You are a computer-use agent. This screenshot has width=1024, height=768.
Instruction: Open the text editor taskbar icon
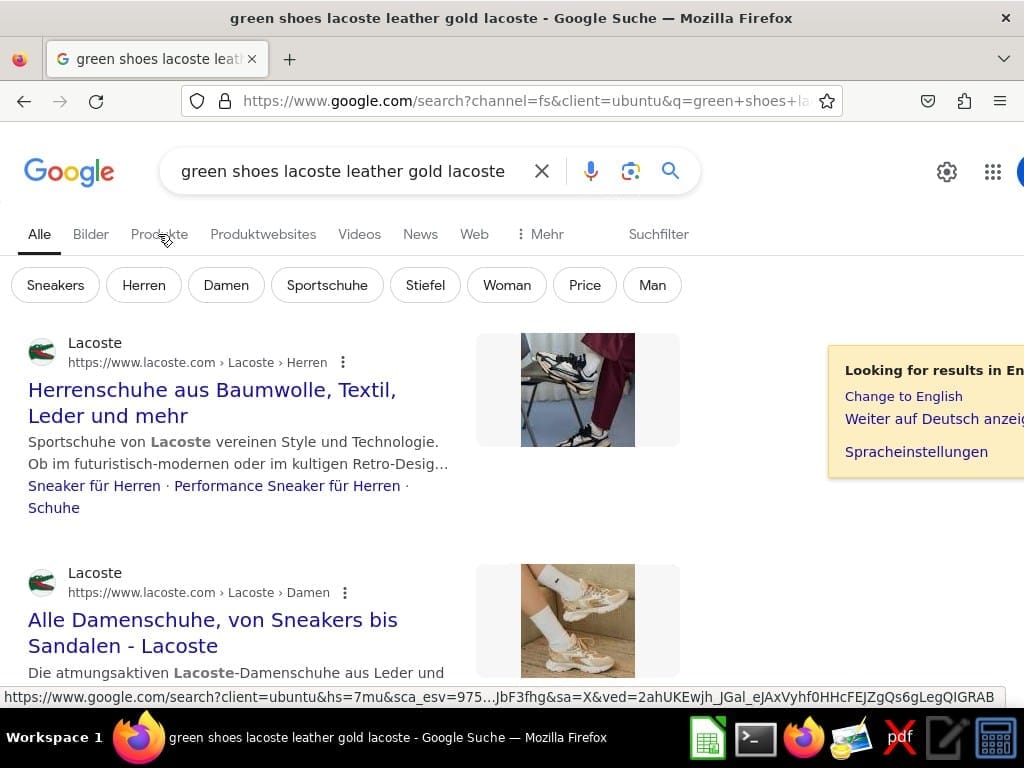pos(947,739)
